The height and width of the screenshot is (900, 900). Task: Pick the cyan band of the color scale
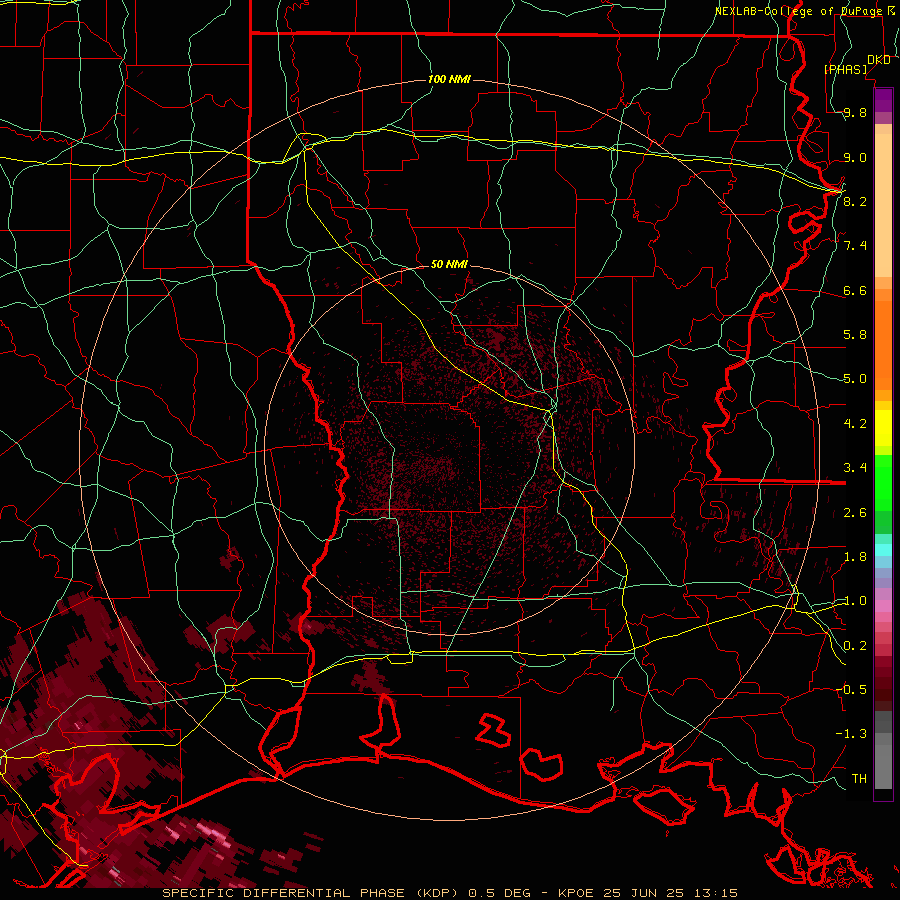coord(883,550)
